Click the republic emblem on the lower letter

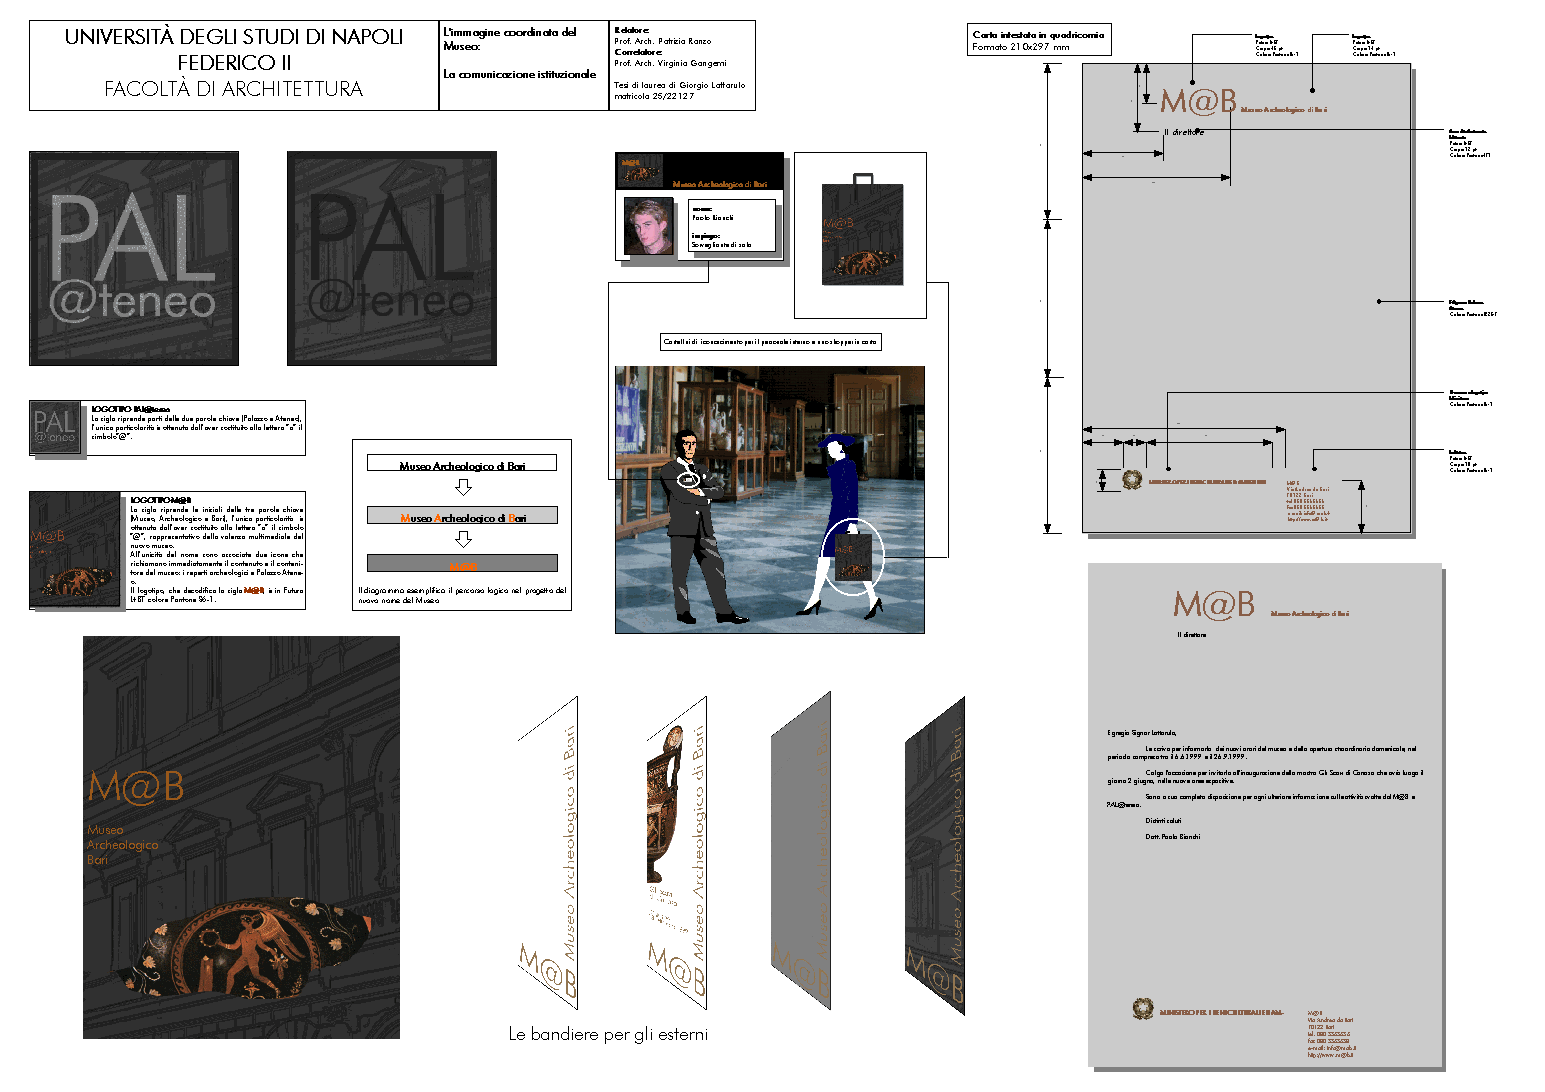pos(1142,1009)
